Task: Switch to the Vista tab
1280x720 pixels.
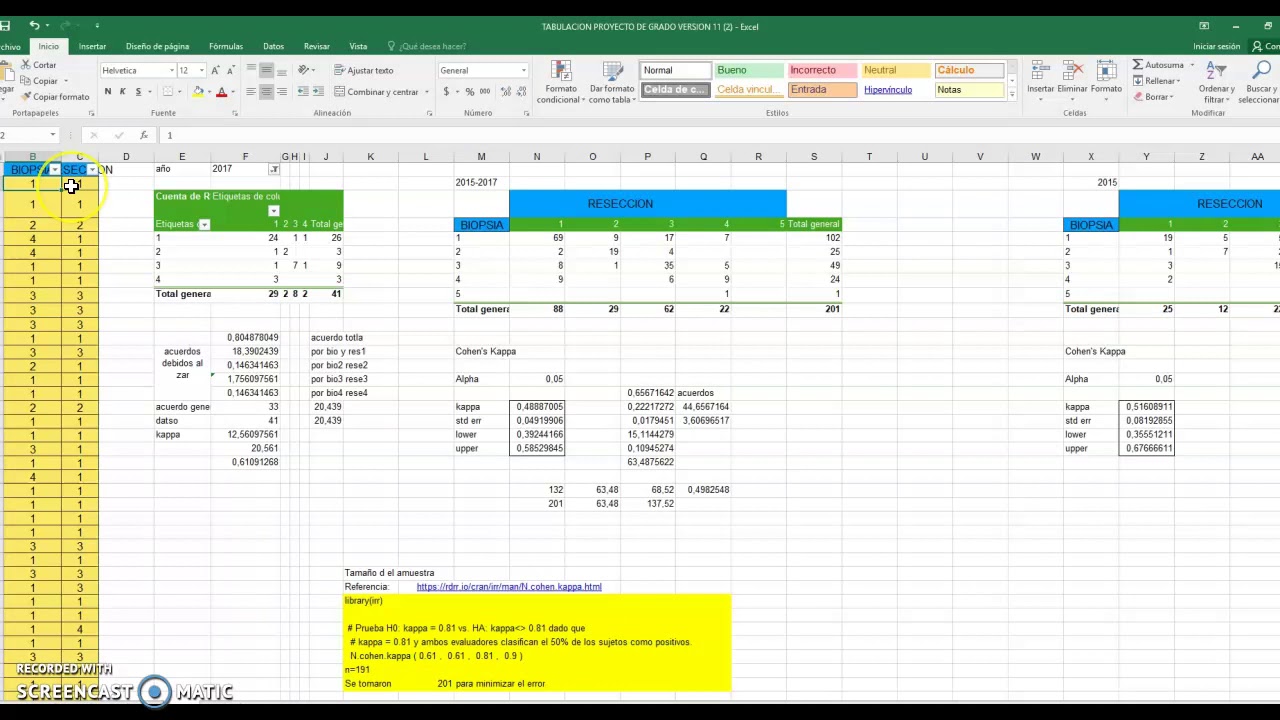Action: (358, 46)
